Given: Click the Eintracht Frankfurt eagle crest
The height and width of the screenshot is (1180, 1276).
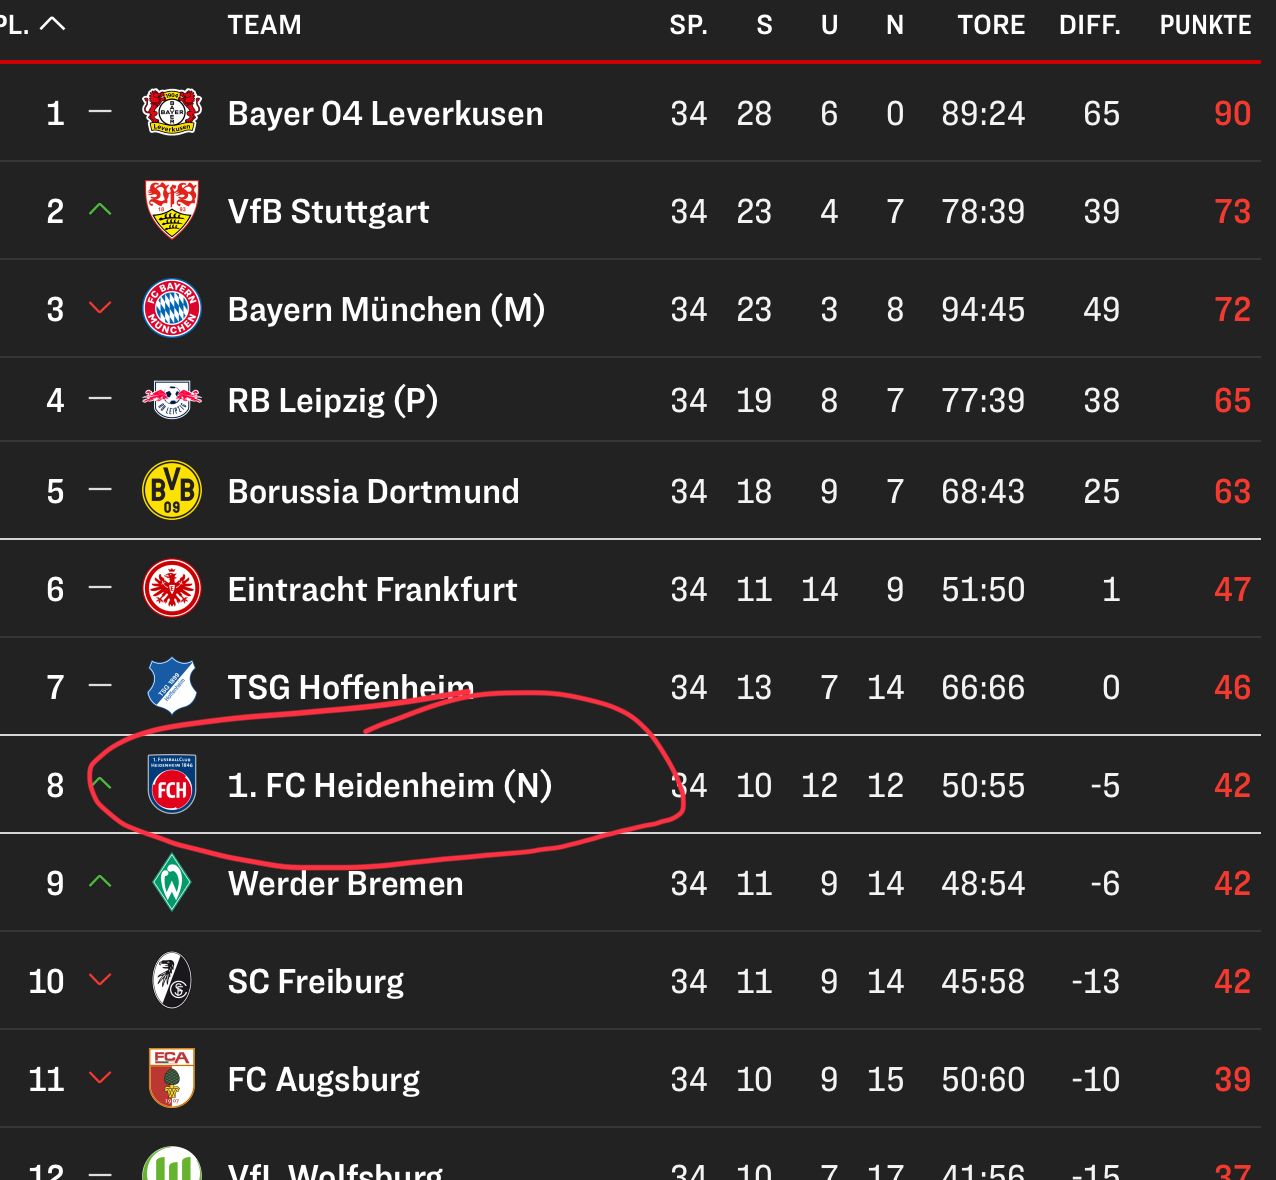Looking at the screenshot, I should click(172, 589).
